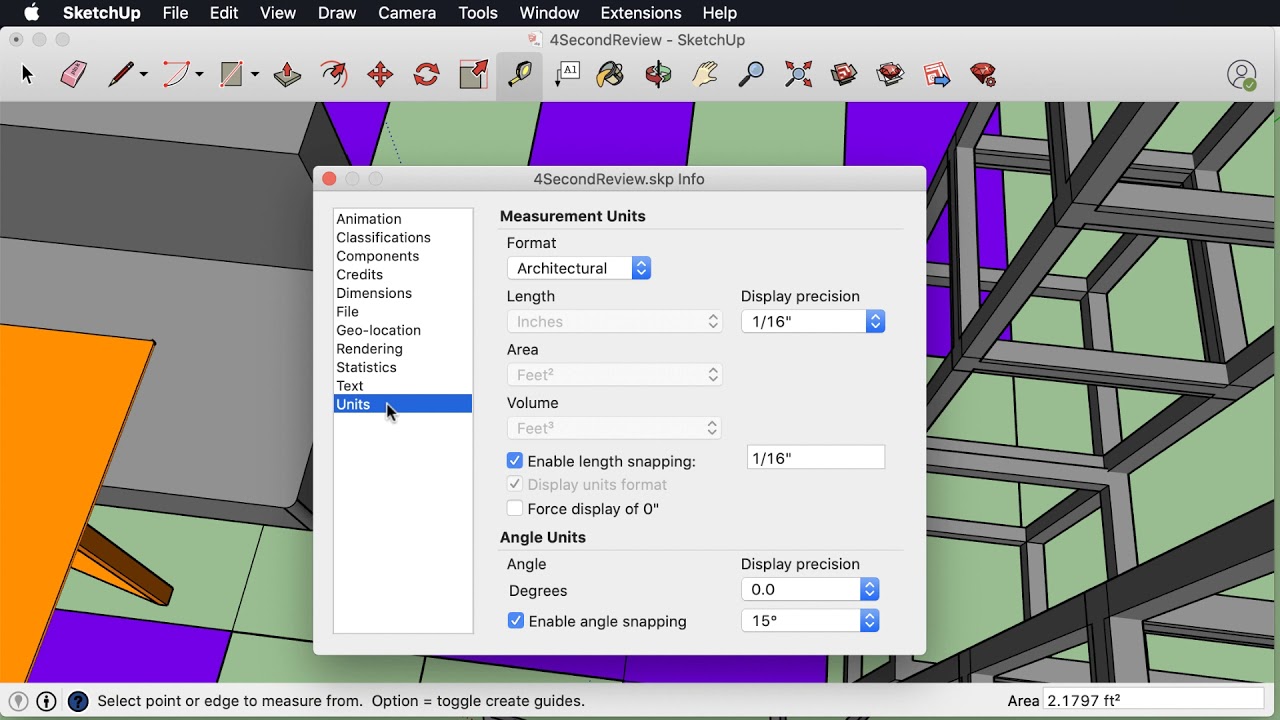The width and height of the screenshot is (1280, 720).
Task: Open the File menu
Action: (175, 13)
